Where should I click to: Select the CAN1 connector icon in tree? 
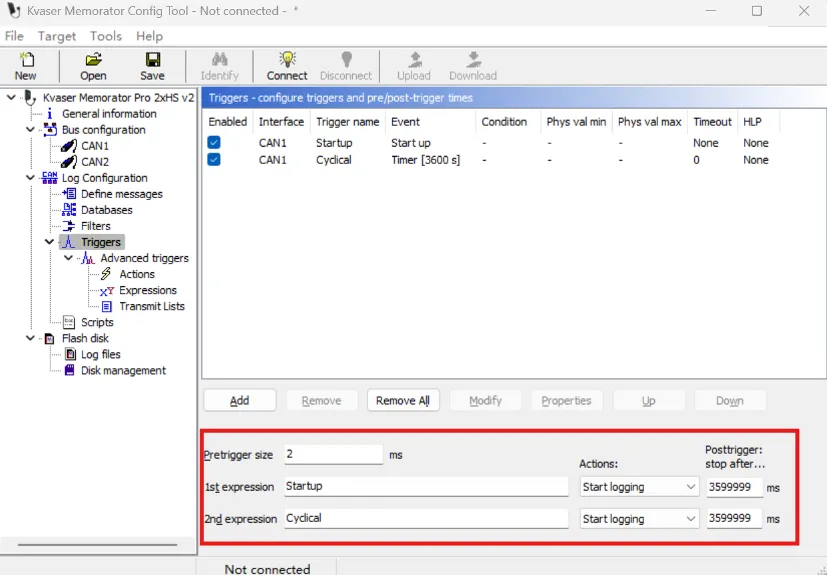[69, 146]
